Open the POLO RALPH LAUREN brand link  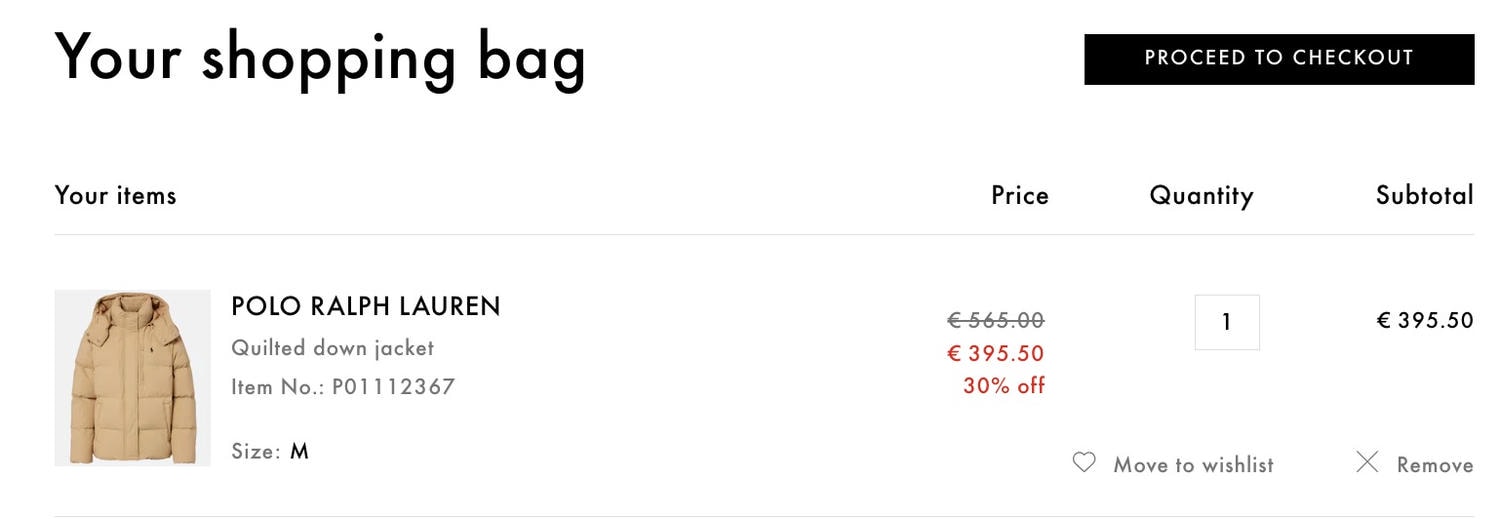point(366,306)
